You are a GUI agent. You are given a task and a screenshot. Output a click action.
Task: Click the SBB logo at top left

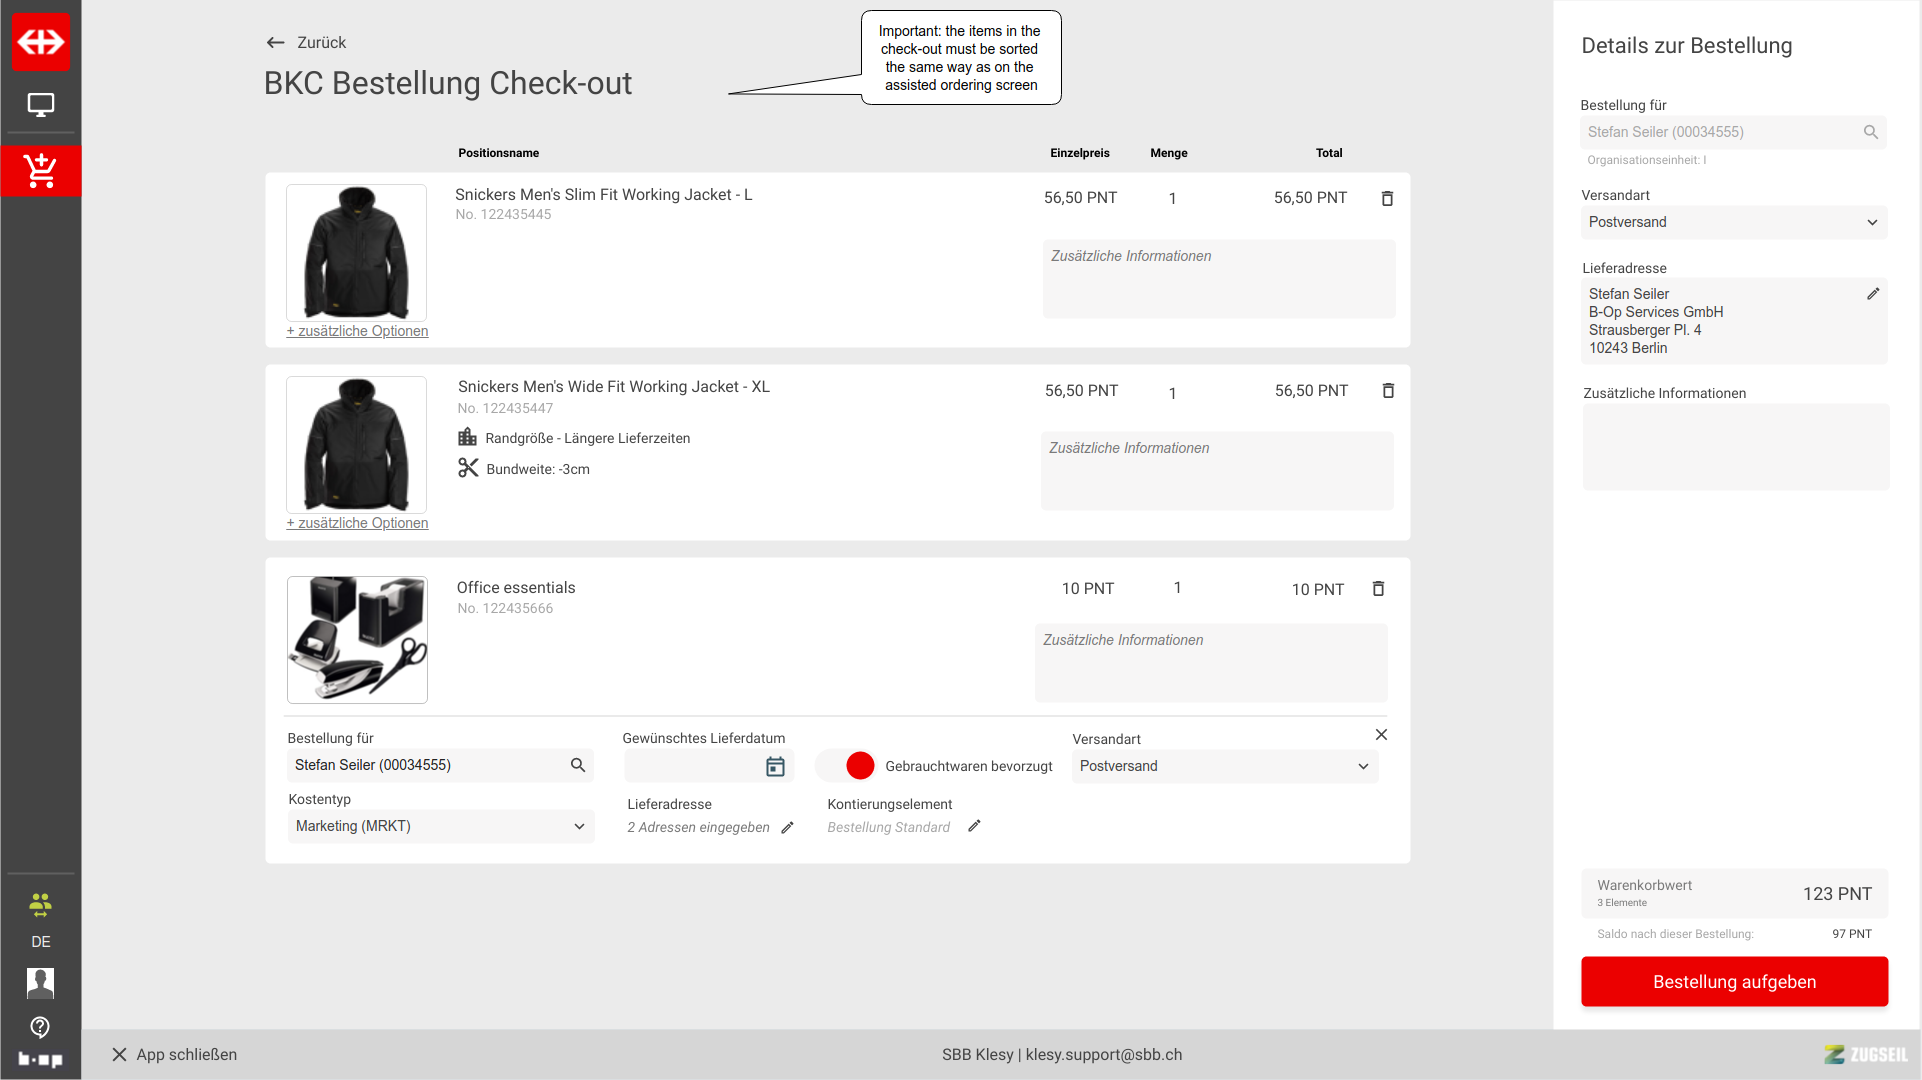41,42
